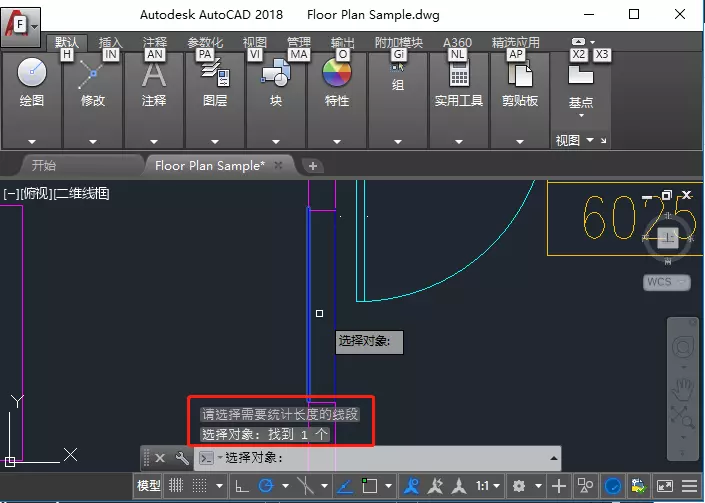Switch to the 开始 start tab
Viewport: 705px width, 503px height.
44,165
